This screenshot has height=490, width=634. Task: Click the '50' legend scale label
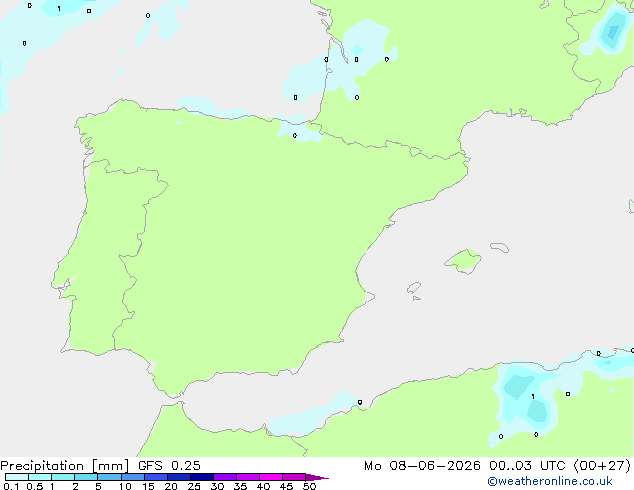pyautogui.click(x=309, y=486)
